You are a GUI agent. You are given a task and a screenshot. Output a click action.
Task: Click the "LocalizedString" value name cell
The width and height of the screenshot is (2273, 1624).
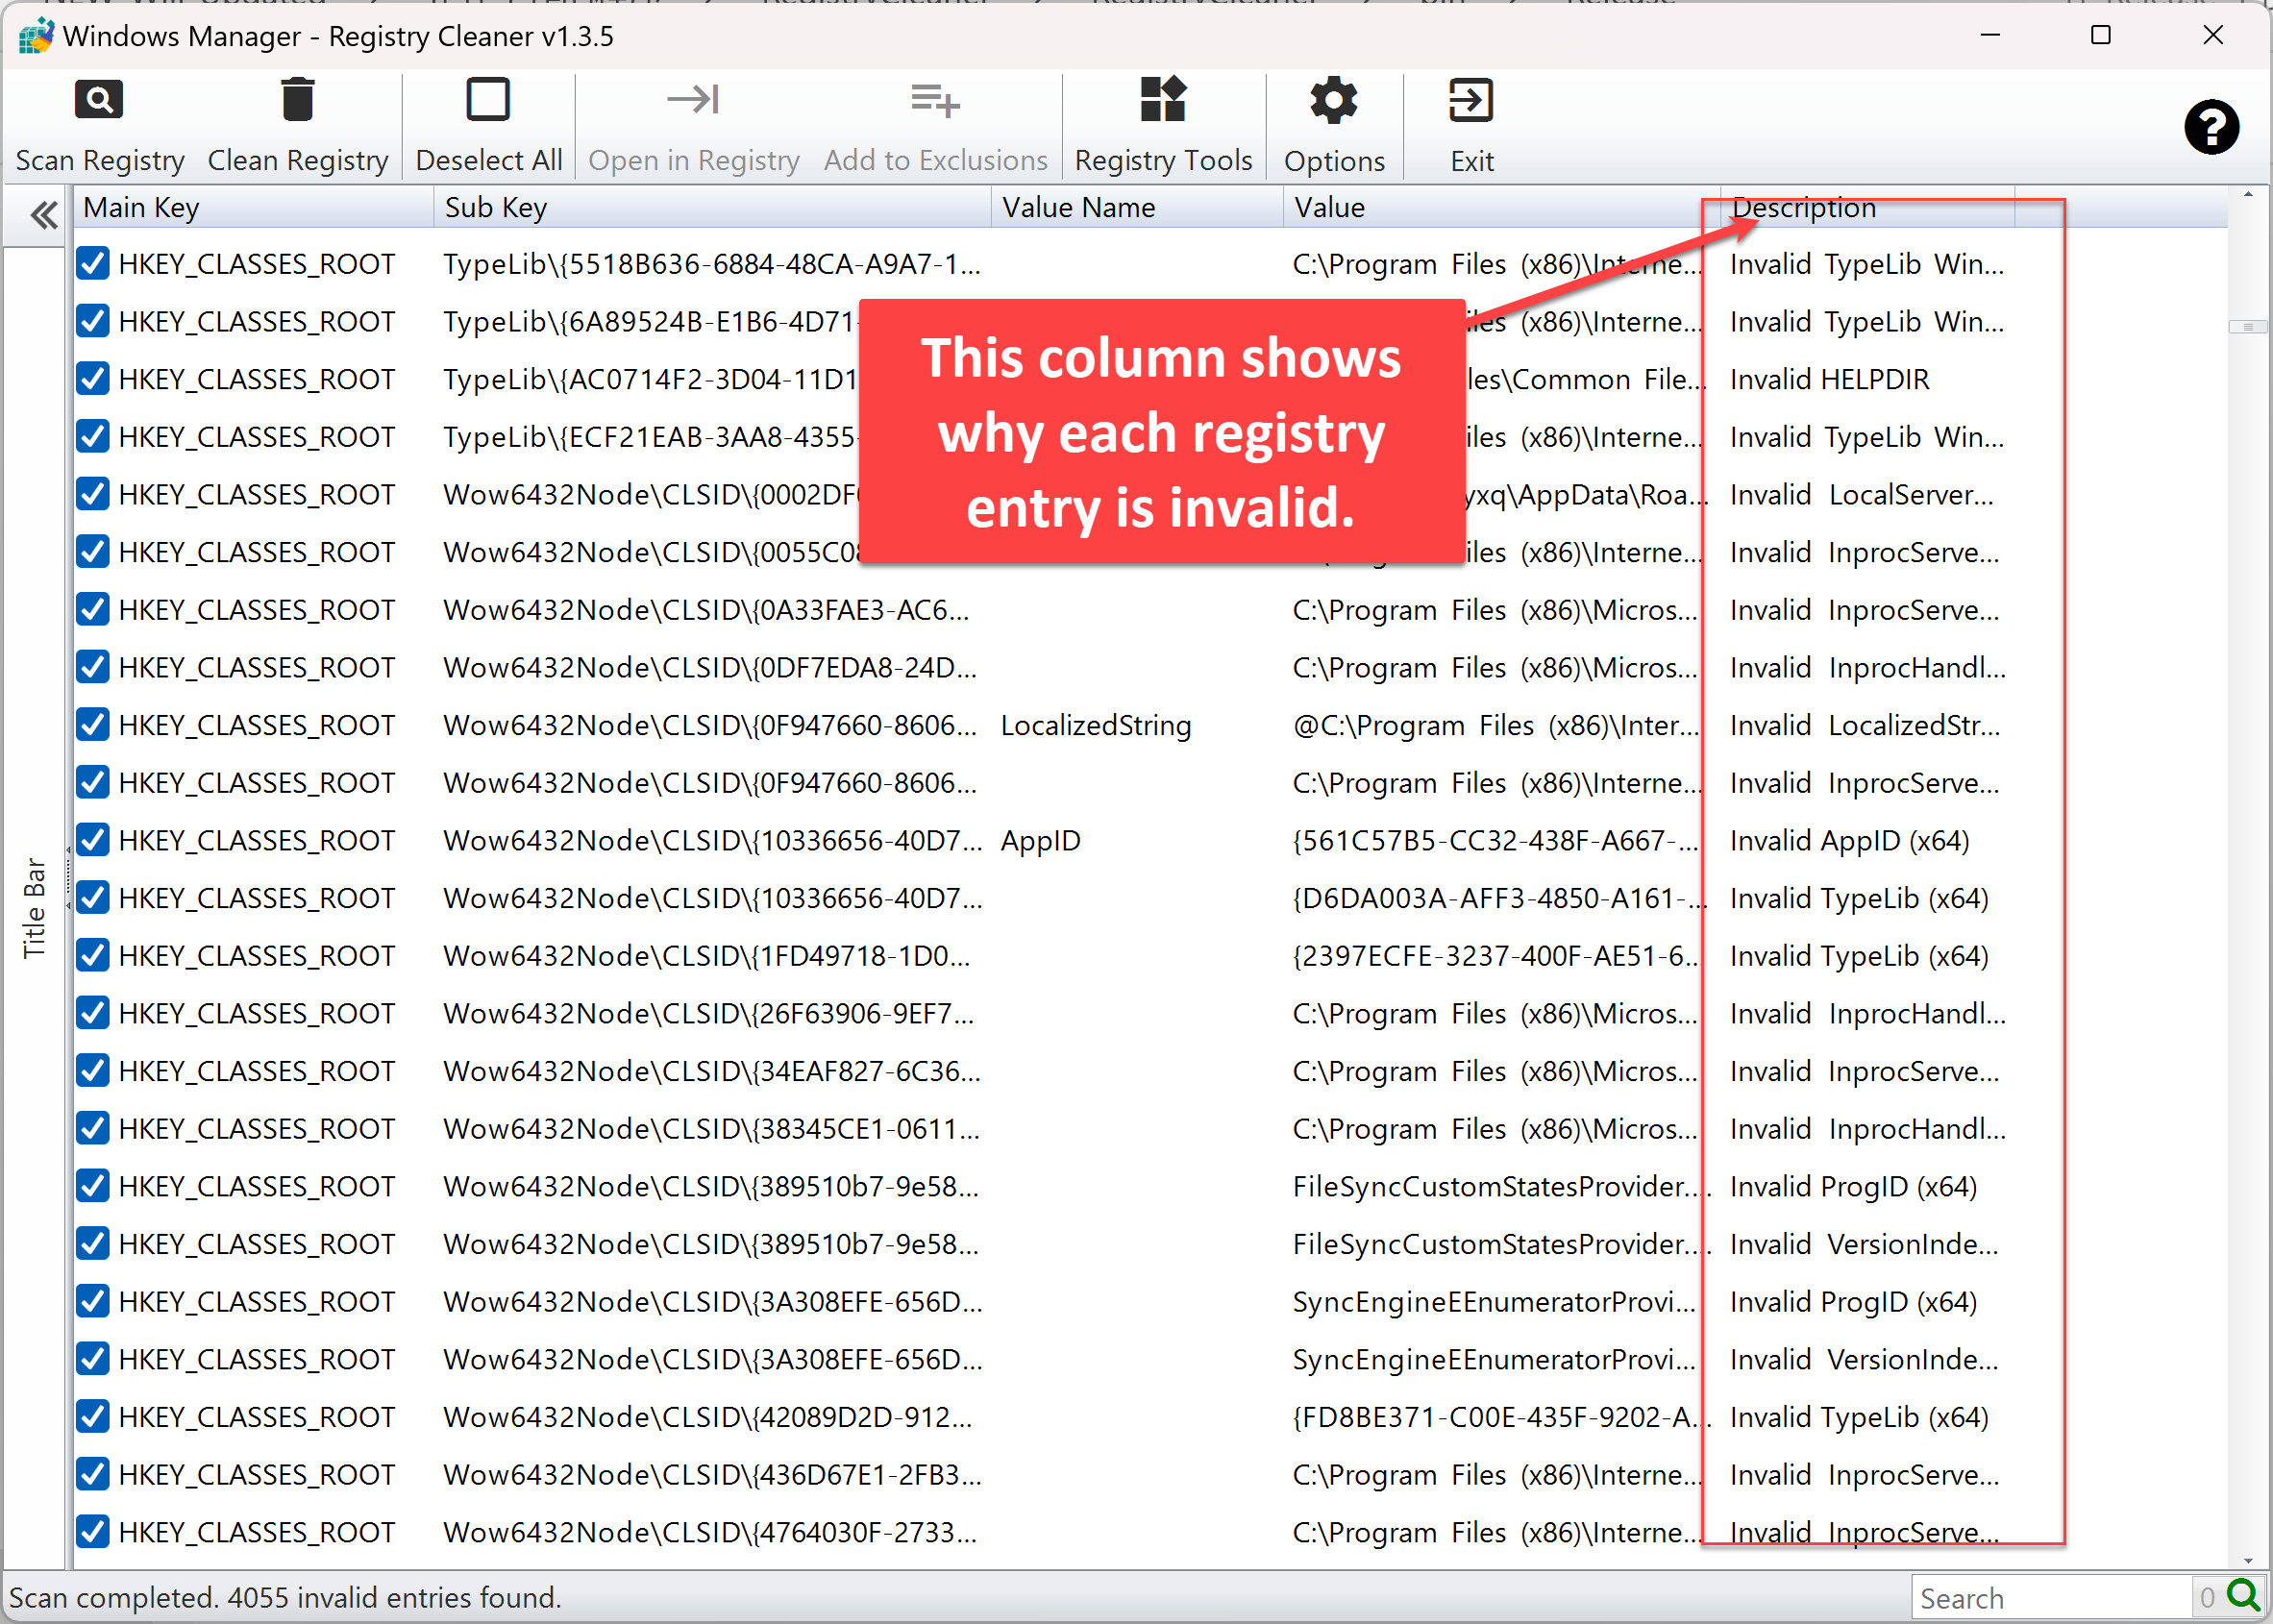click(1096, 726)
